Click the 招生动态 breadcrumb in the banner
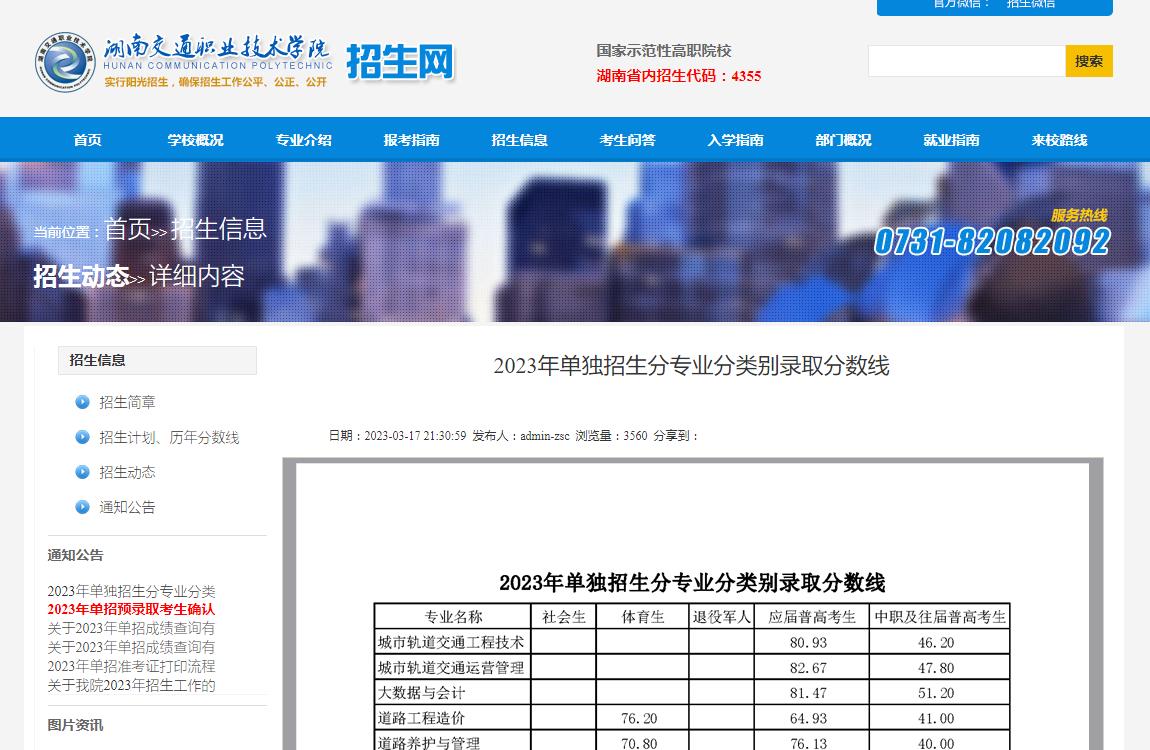 pos(81,276)
